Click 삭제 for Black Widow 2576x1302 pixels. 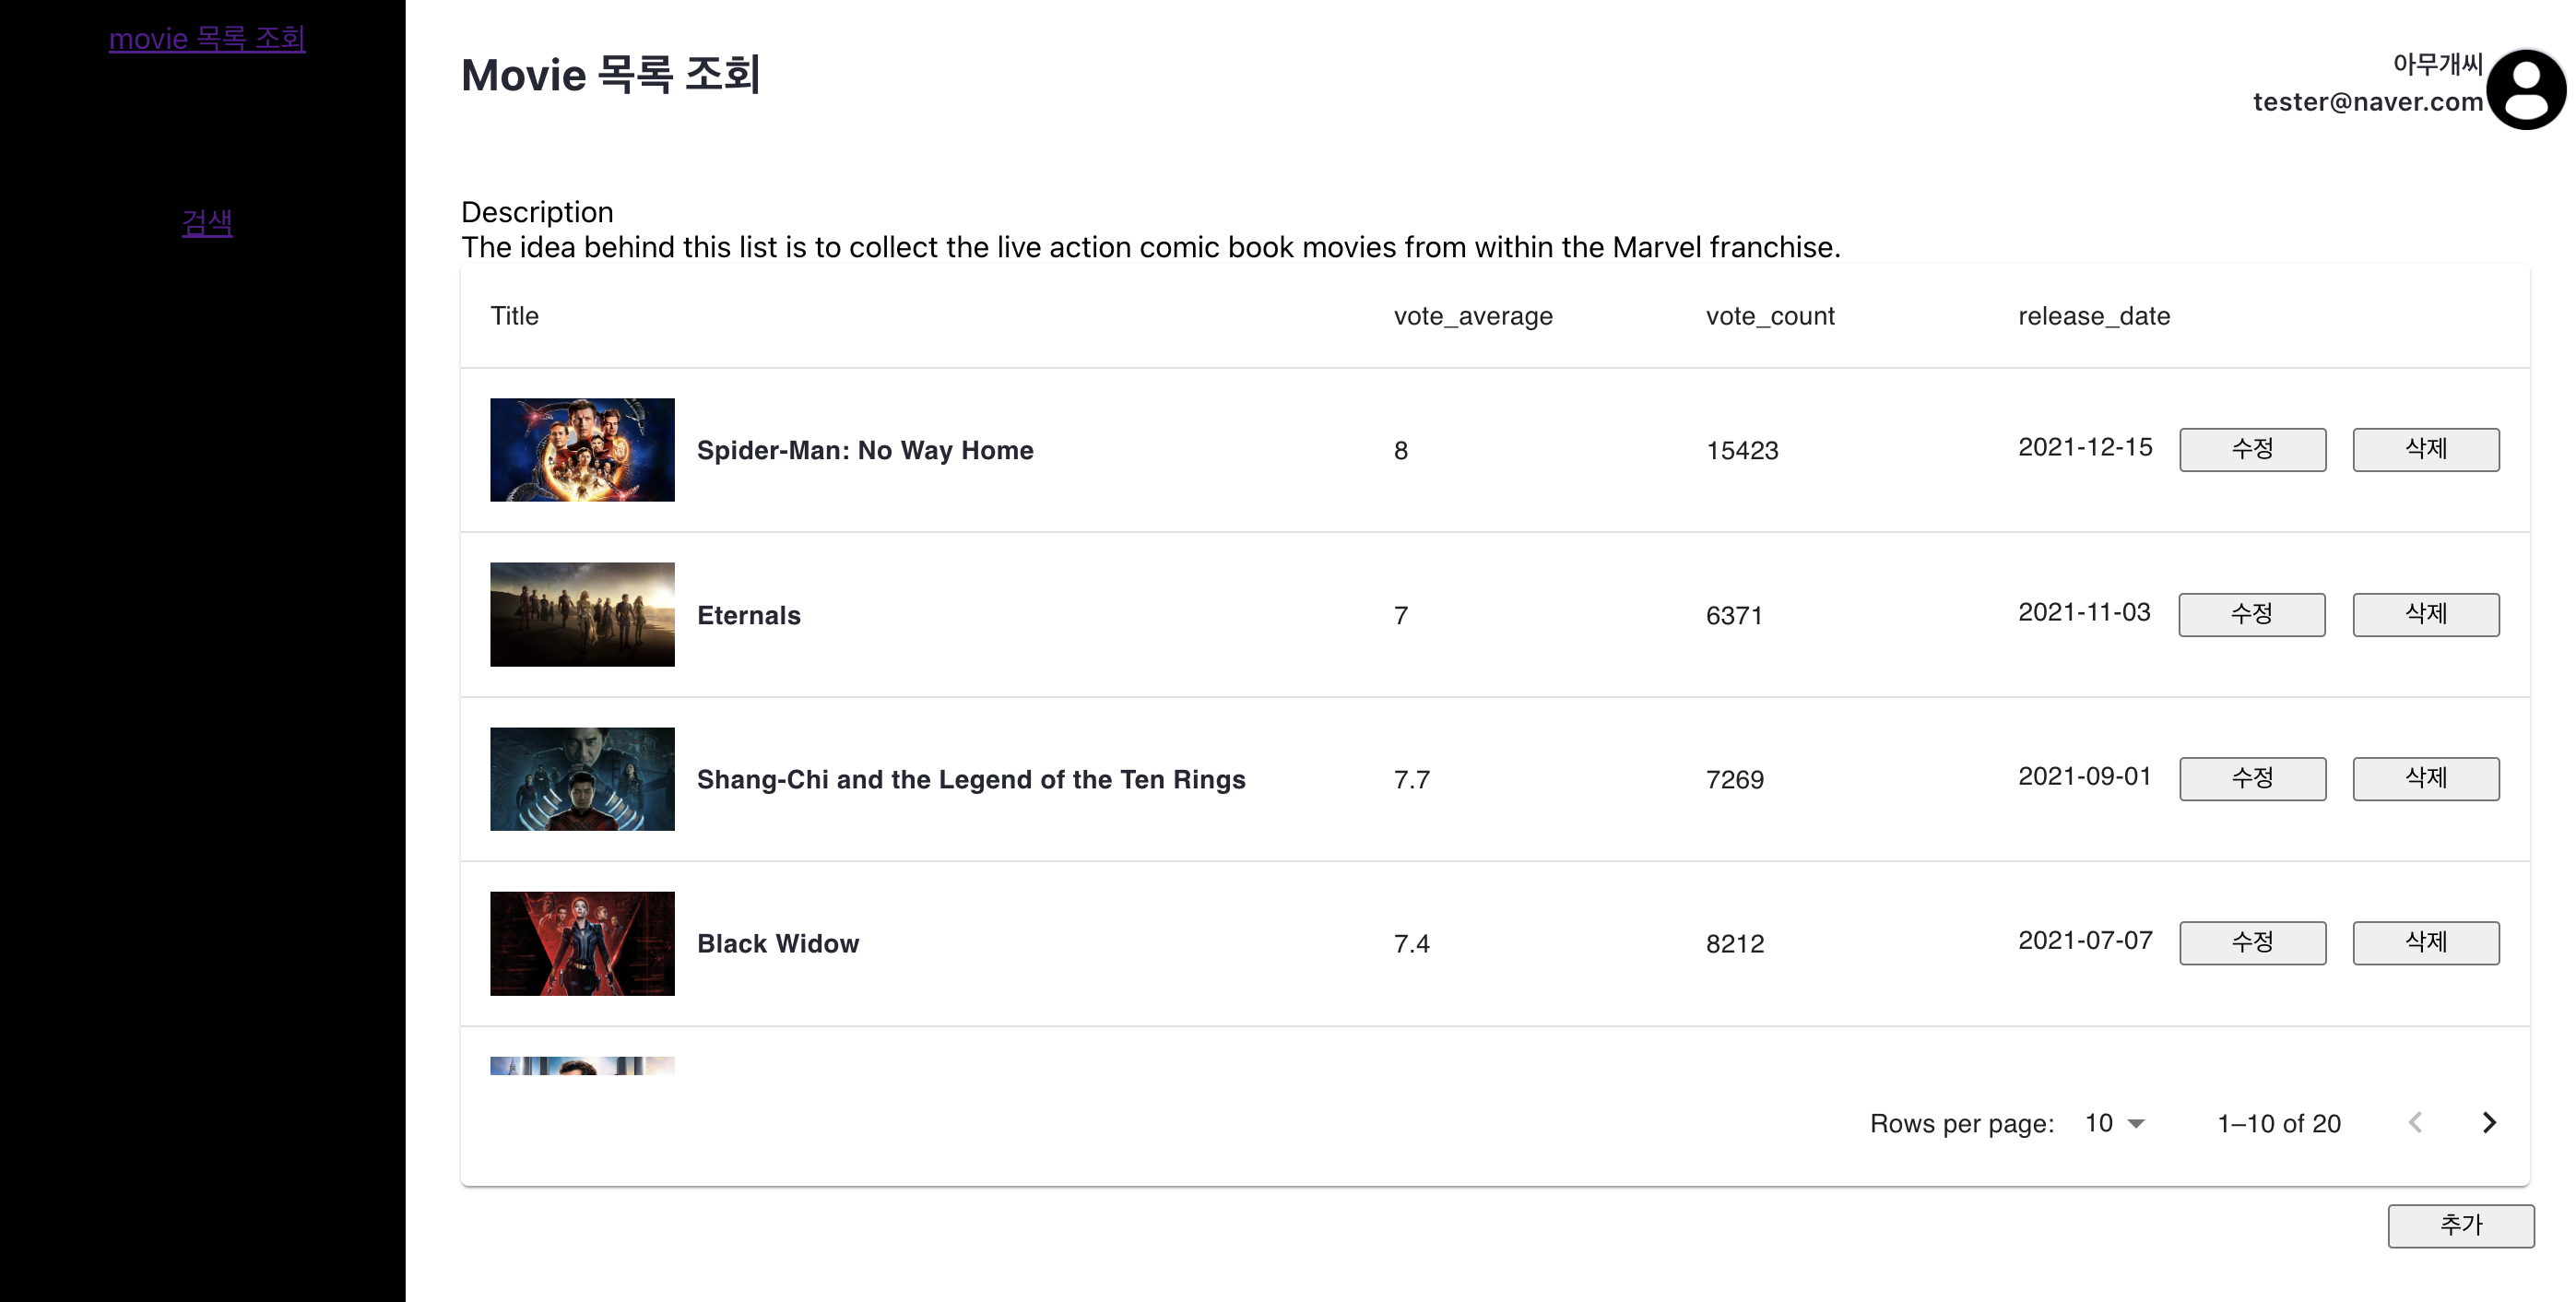2425,941
